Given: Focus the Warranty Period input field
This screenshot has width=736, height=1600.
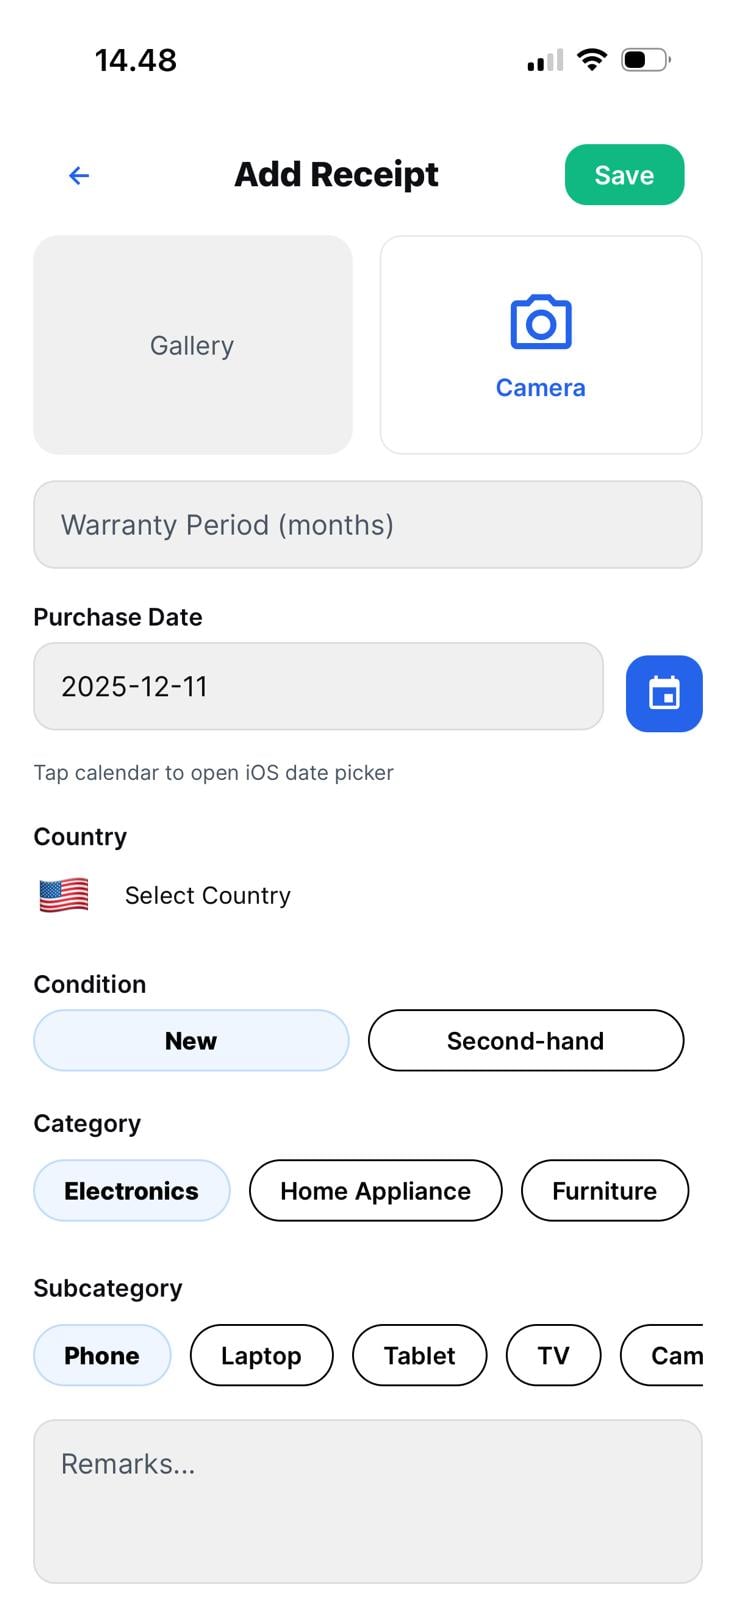Looking at the screenshot, I should tap(368, 525).
